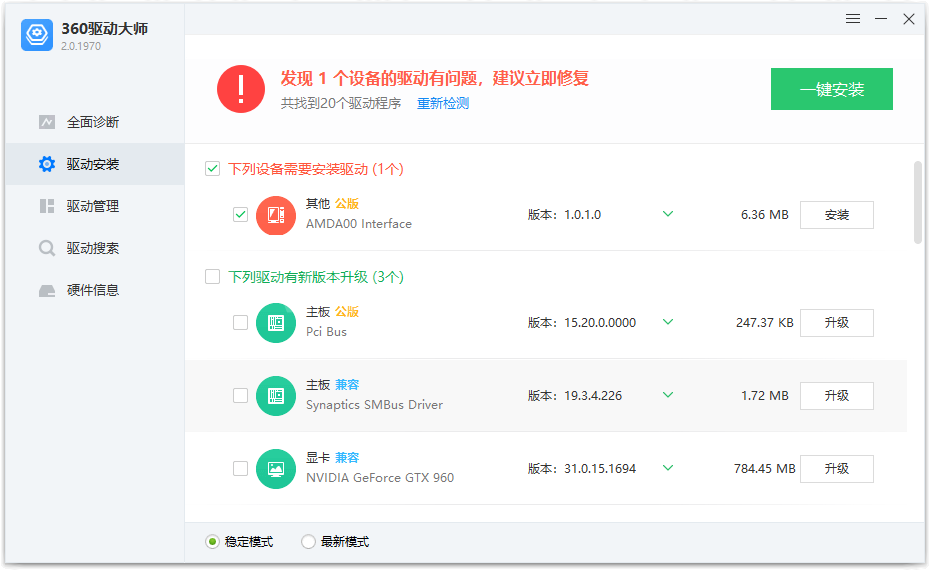Click the 兼容 tag on NVIDIA driver
930x570 pixels.
click(347, 458)
